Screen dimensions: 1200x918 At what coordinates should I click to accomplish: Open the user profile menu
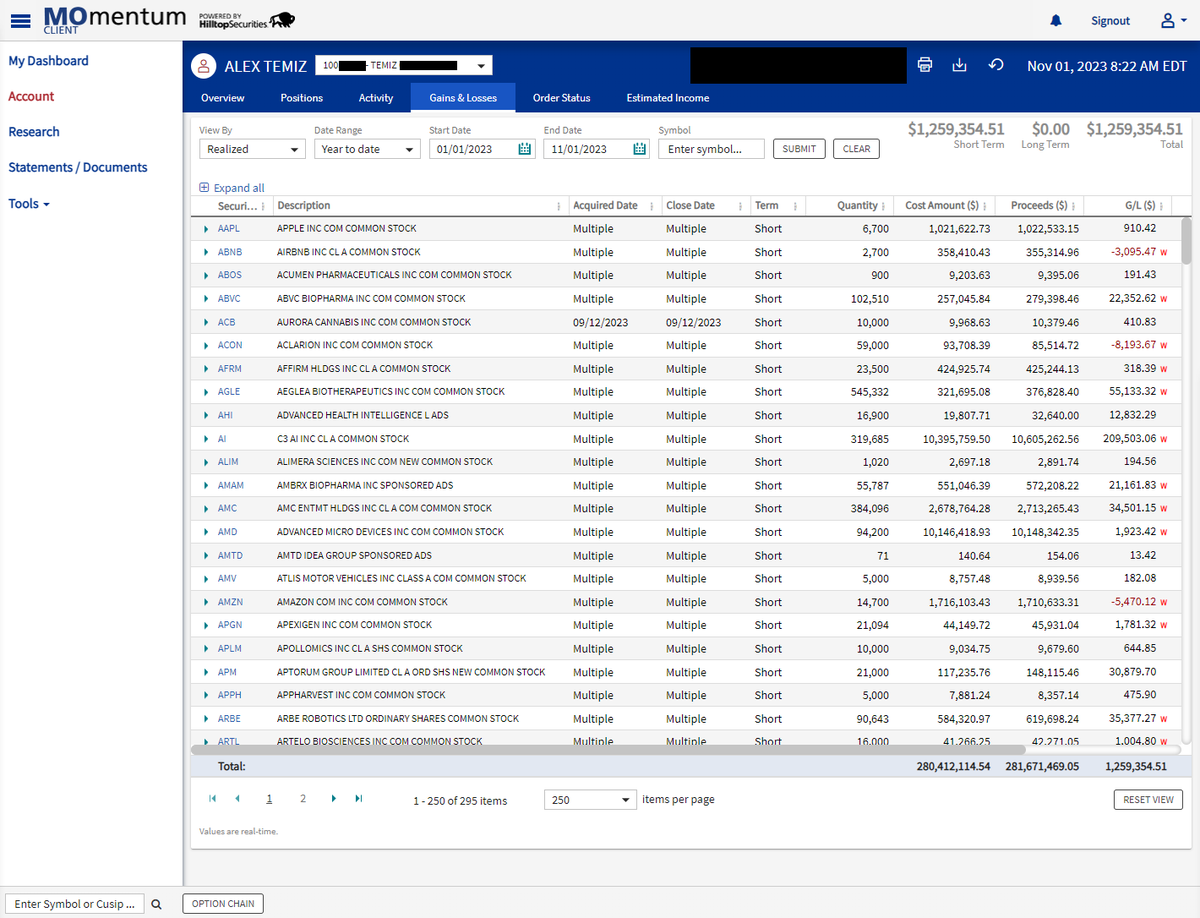tap(1172, 20)
